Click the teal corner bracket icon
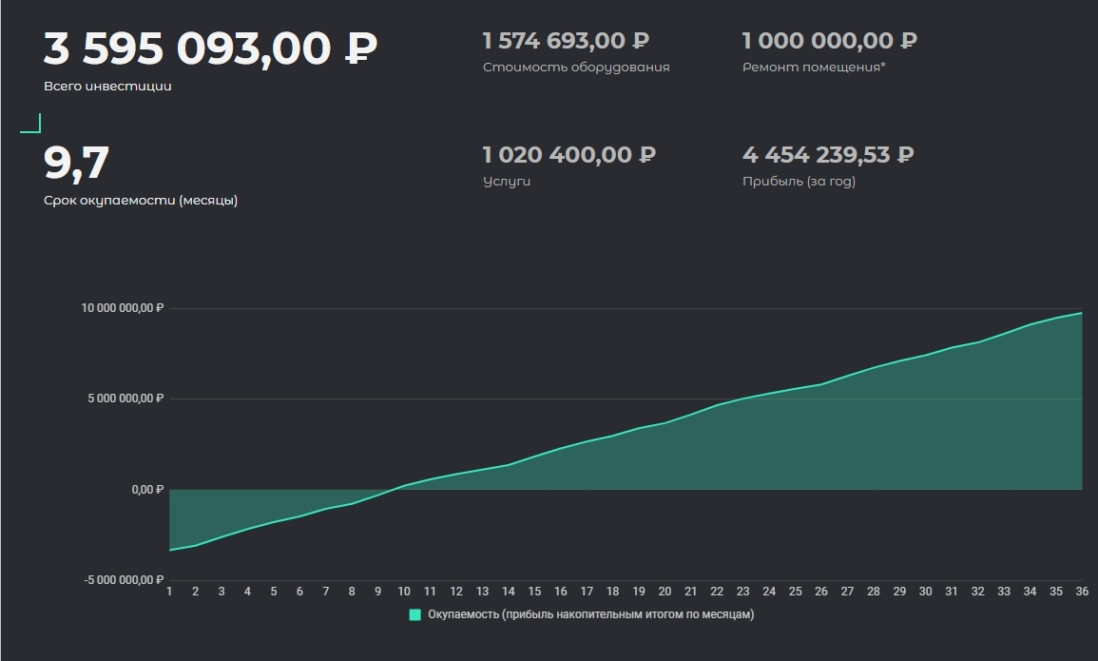 [31, 124]
